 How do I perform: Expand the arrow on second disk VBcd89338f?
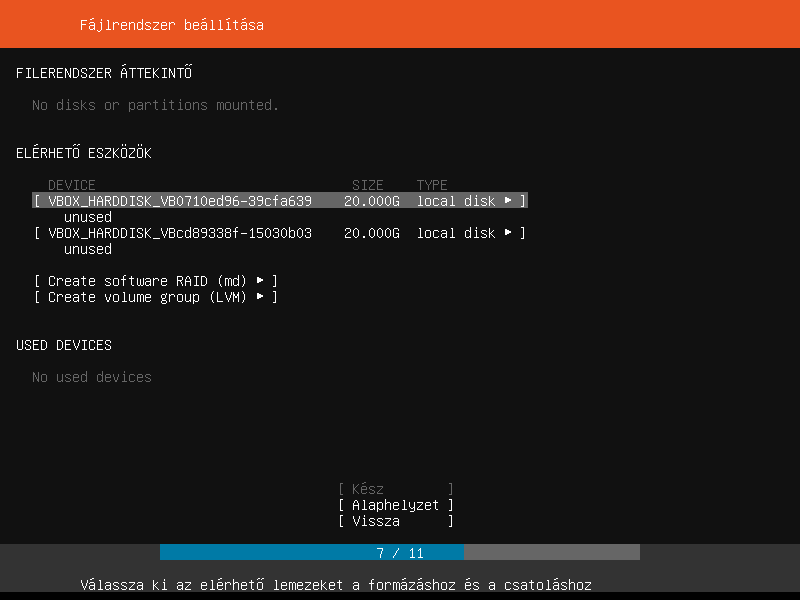(x=508, y=233)
